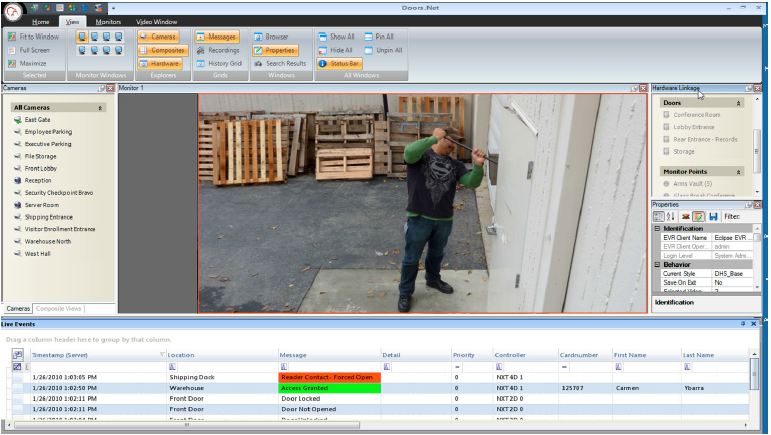Toggle the Search Results window button
This screenshot has height=435, width=771.
tap(280, 63)
